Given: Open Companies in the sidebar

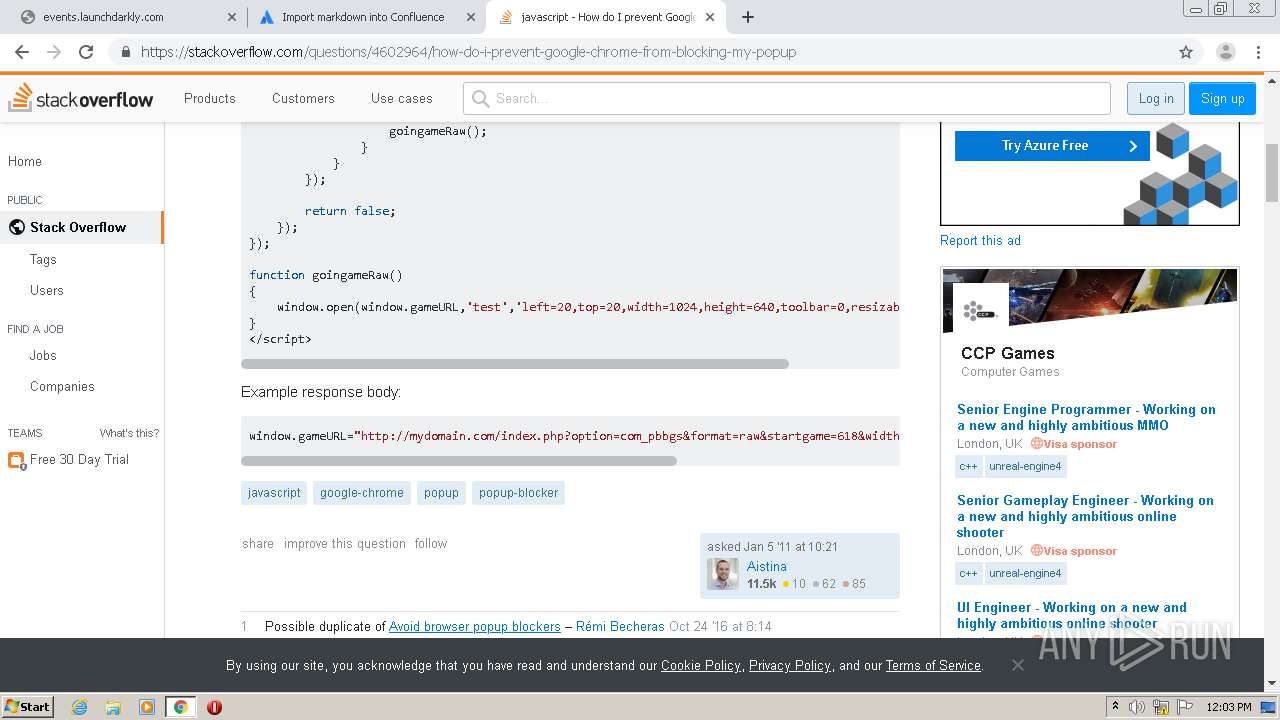Looking at the screenshot, I should point(62,386).
